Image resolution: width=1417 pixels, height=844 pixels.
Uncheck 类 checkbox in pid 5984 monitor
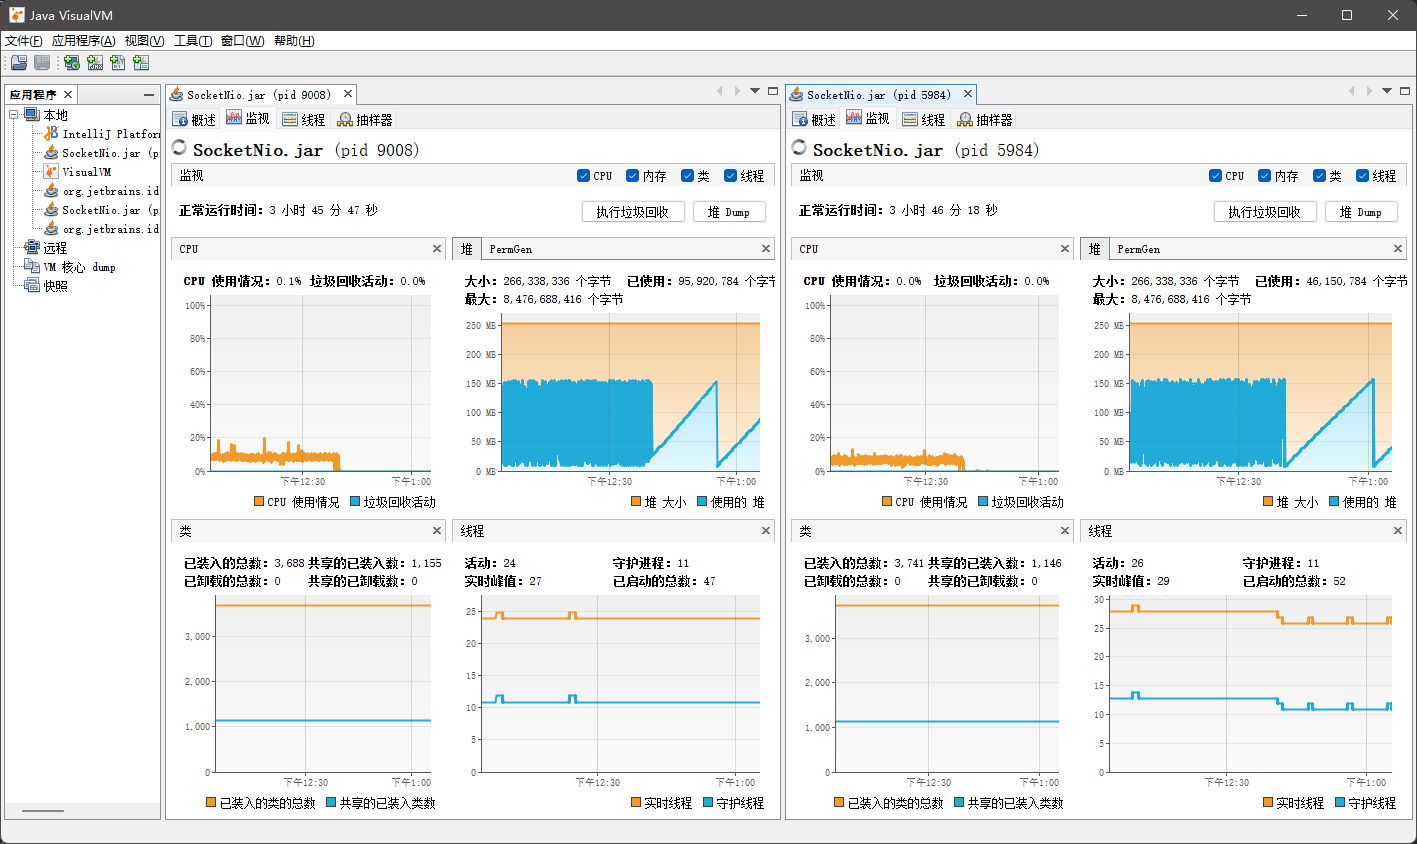(x=1319, y=176)
